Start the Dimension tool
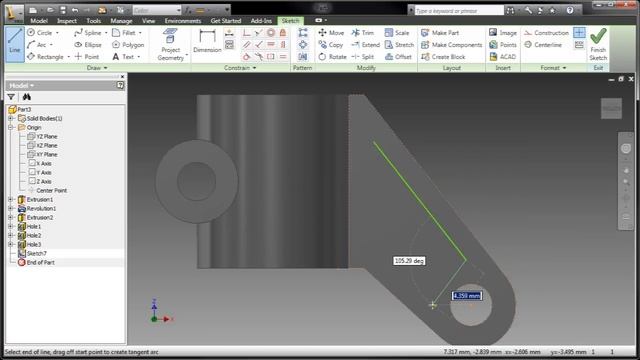Screen dimensions: 640x360 pos(207,41)
